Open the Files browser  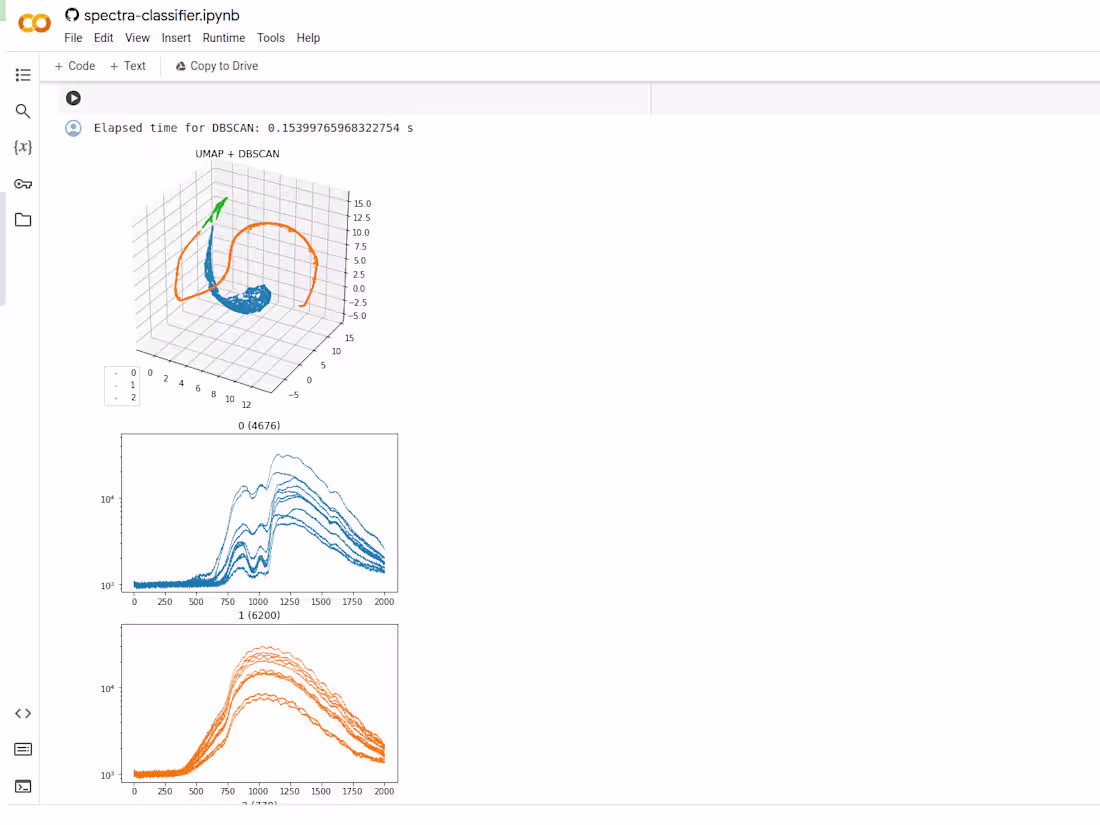[x=23, y=219]
